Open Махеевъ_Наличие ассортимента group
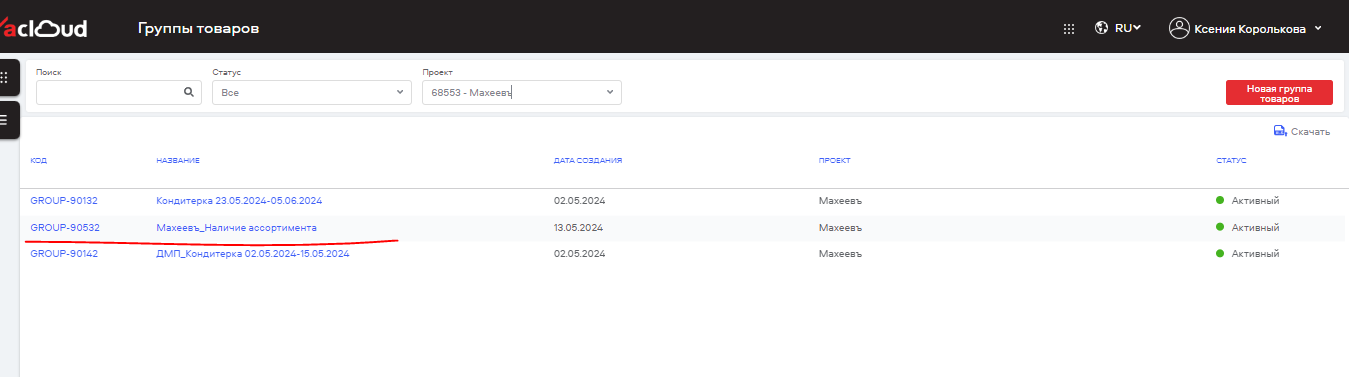This screenshot has height=377, width=1349. (236, 228)
